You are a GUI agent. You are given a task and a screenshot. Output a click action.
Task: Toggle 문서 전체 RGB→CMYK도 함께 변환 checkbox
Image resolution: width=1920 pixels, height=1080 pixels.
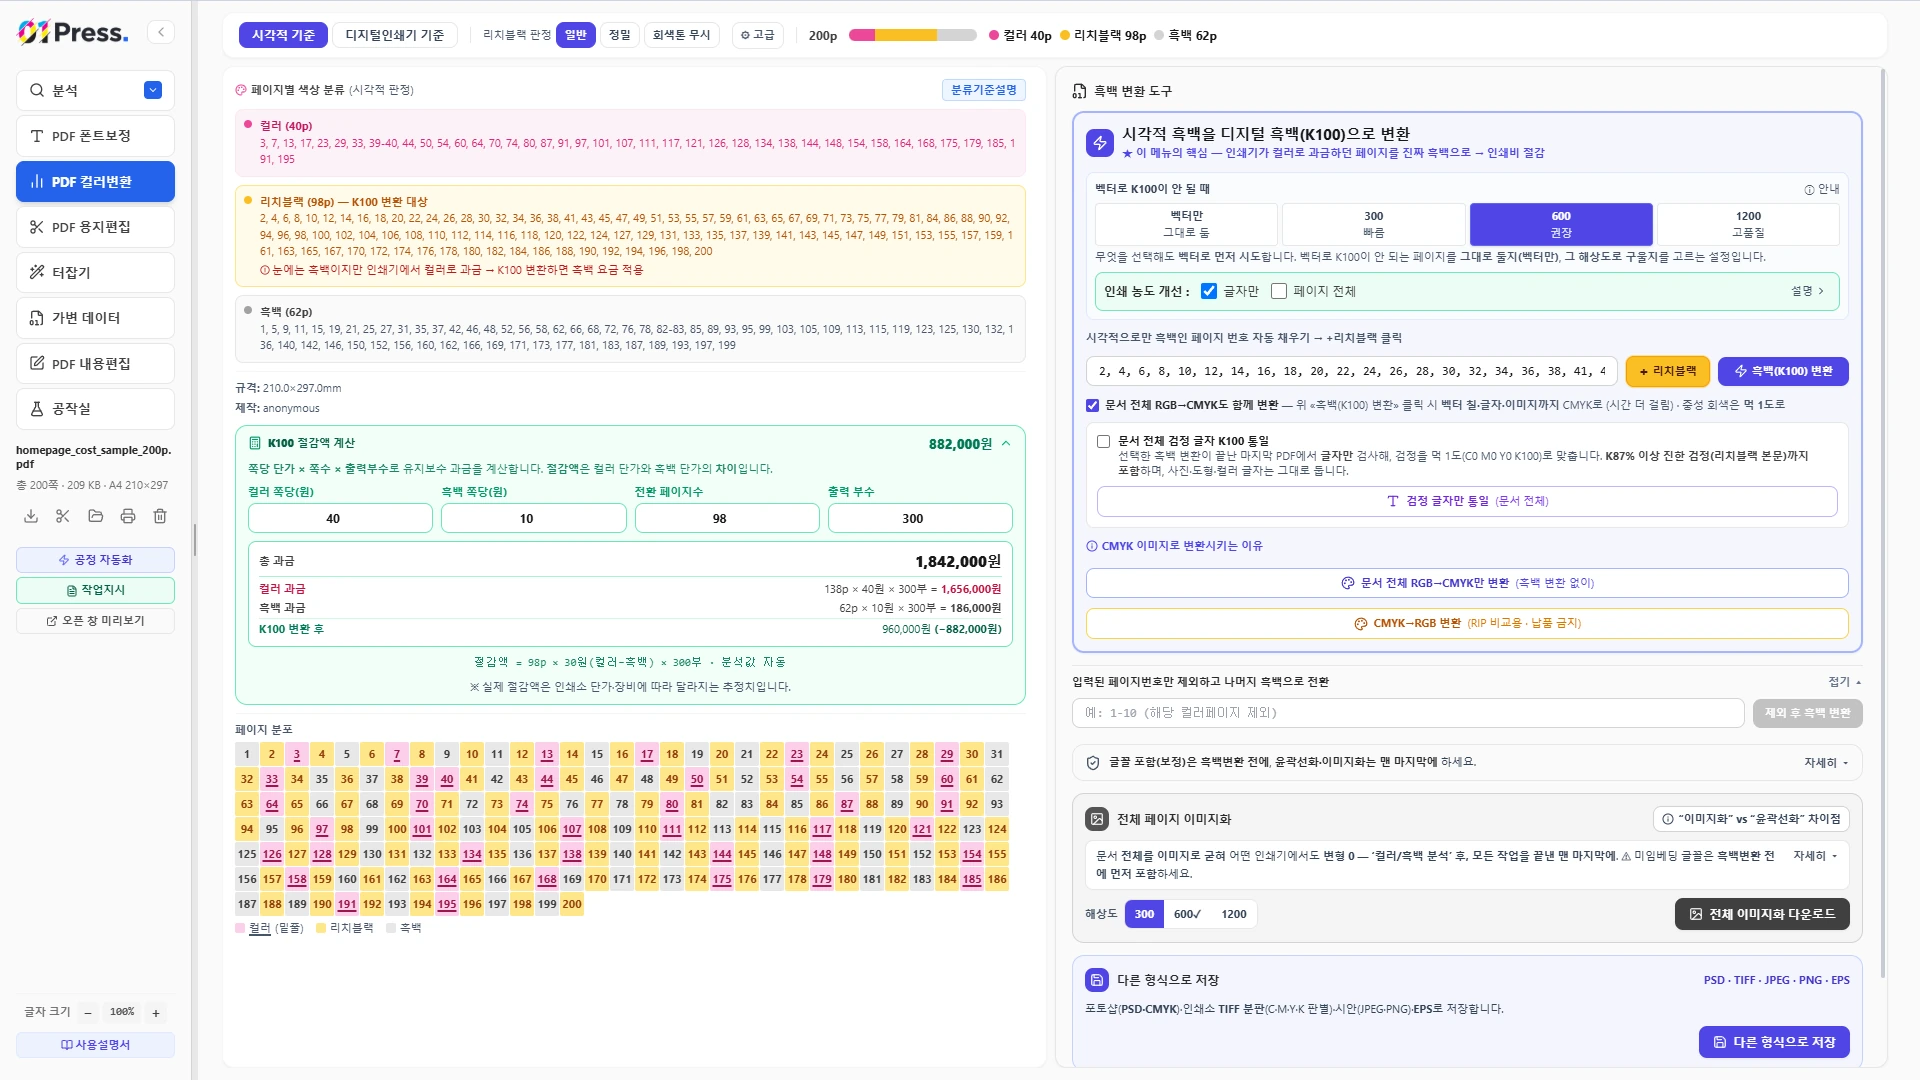point(1093,405)
